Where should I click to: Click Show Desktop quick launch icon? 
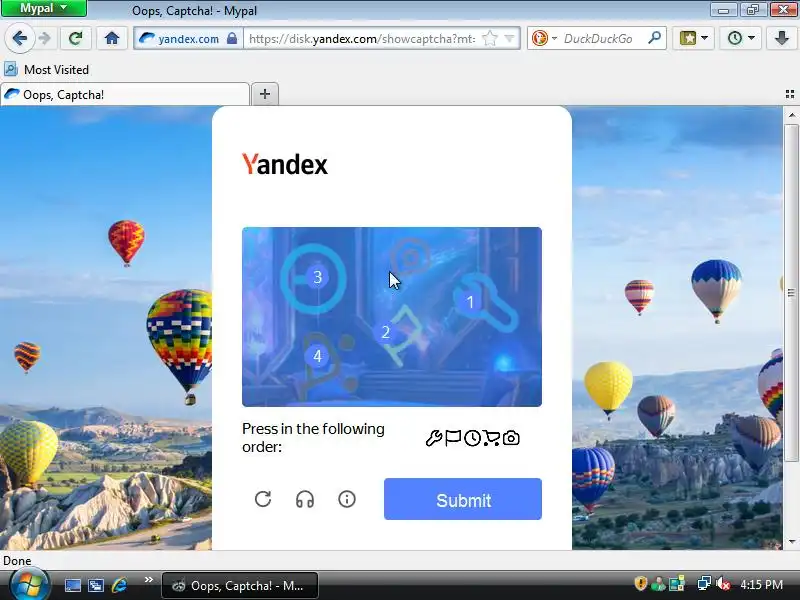(x=72, y=585)
